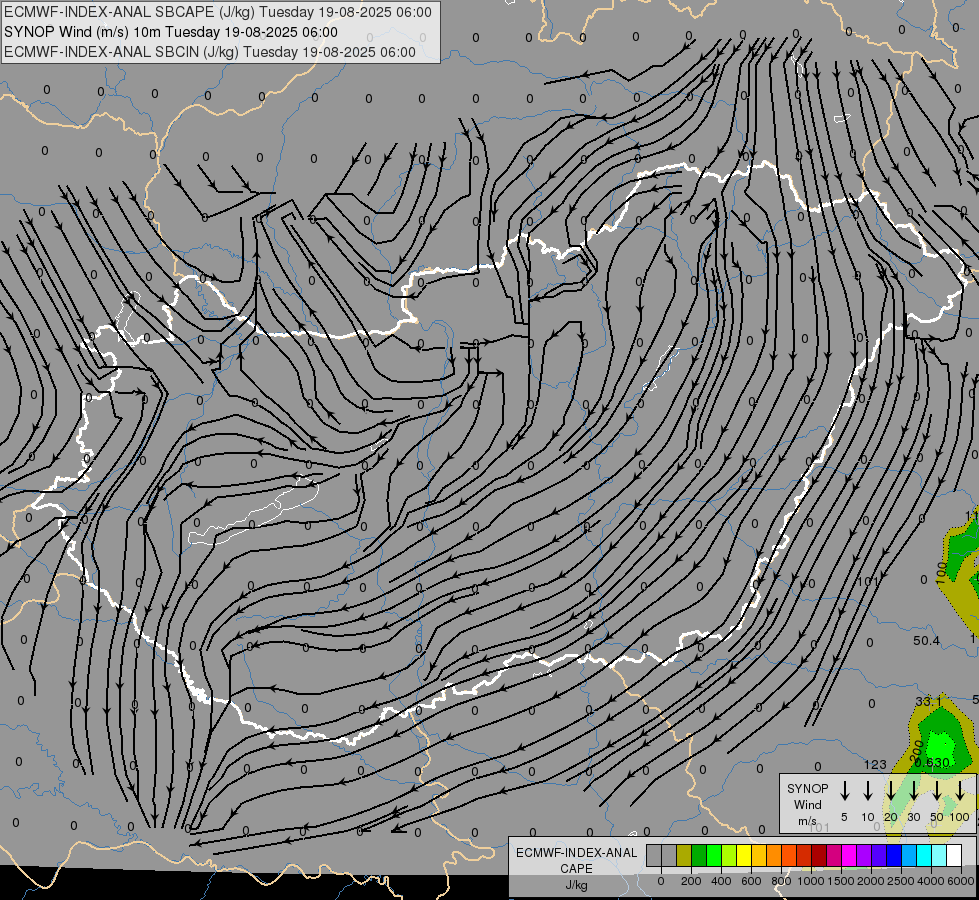Click the 600 tick label on the CAPE scale

[751, 881]
